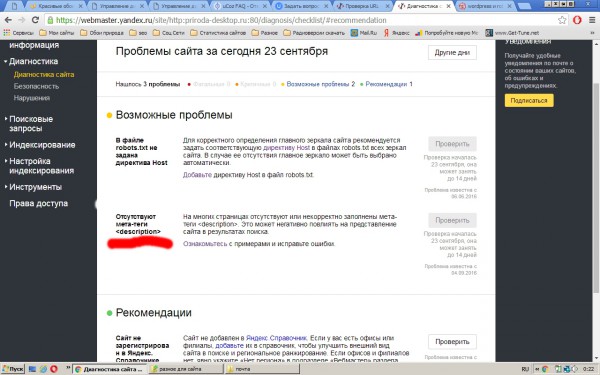Viewport: 600px width, 375px height.
Task: Switch to почта taskbar window
Action: 262,369
